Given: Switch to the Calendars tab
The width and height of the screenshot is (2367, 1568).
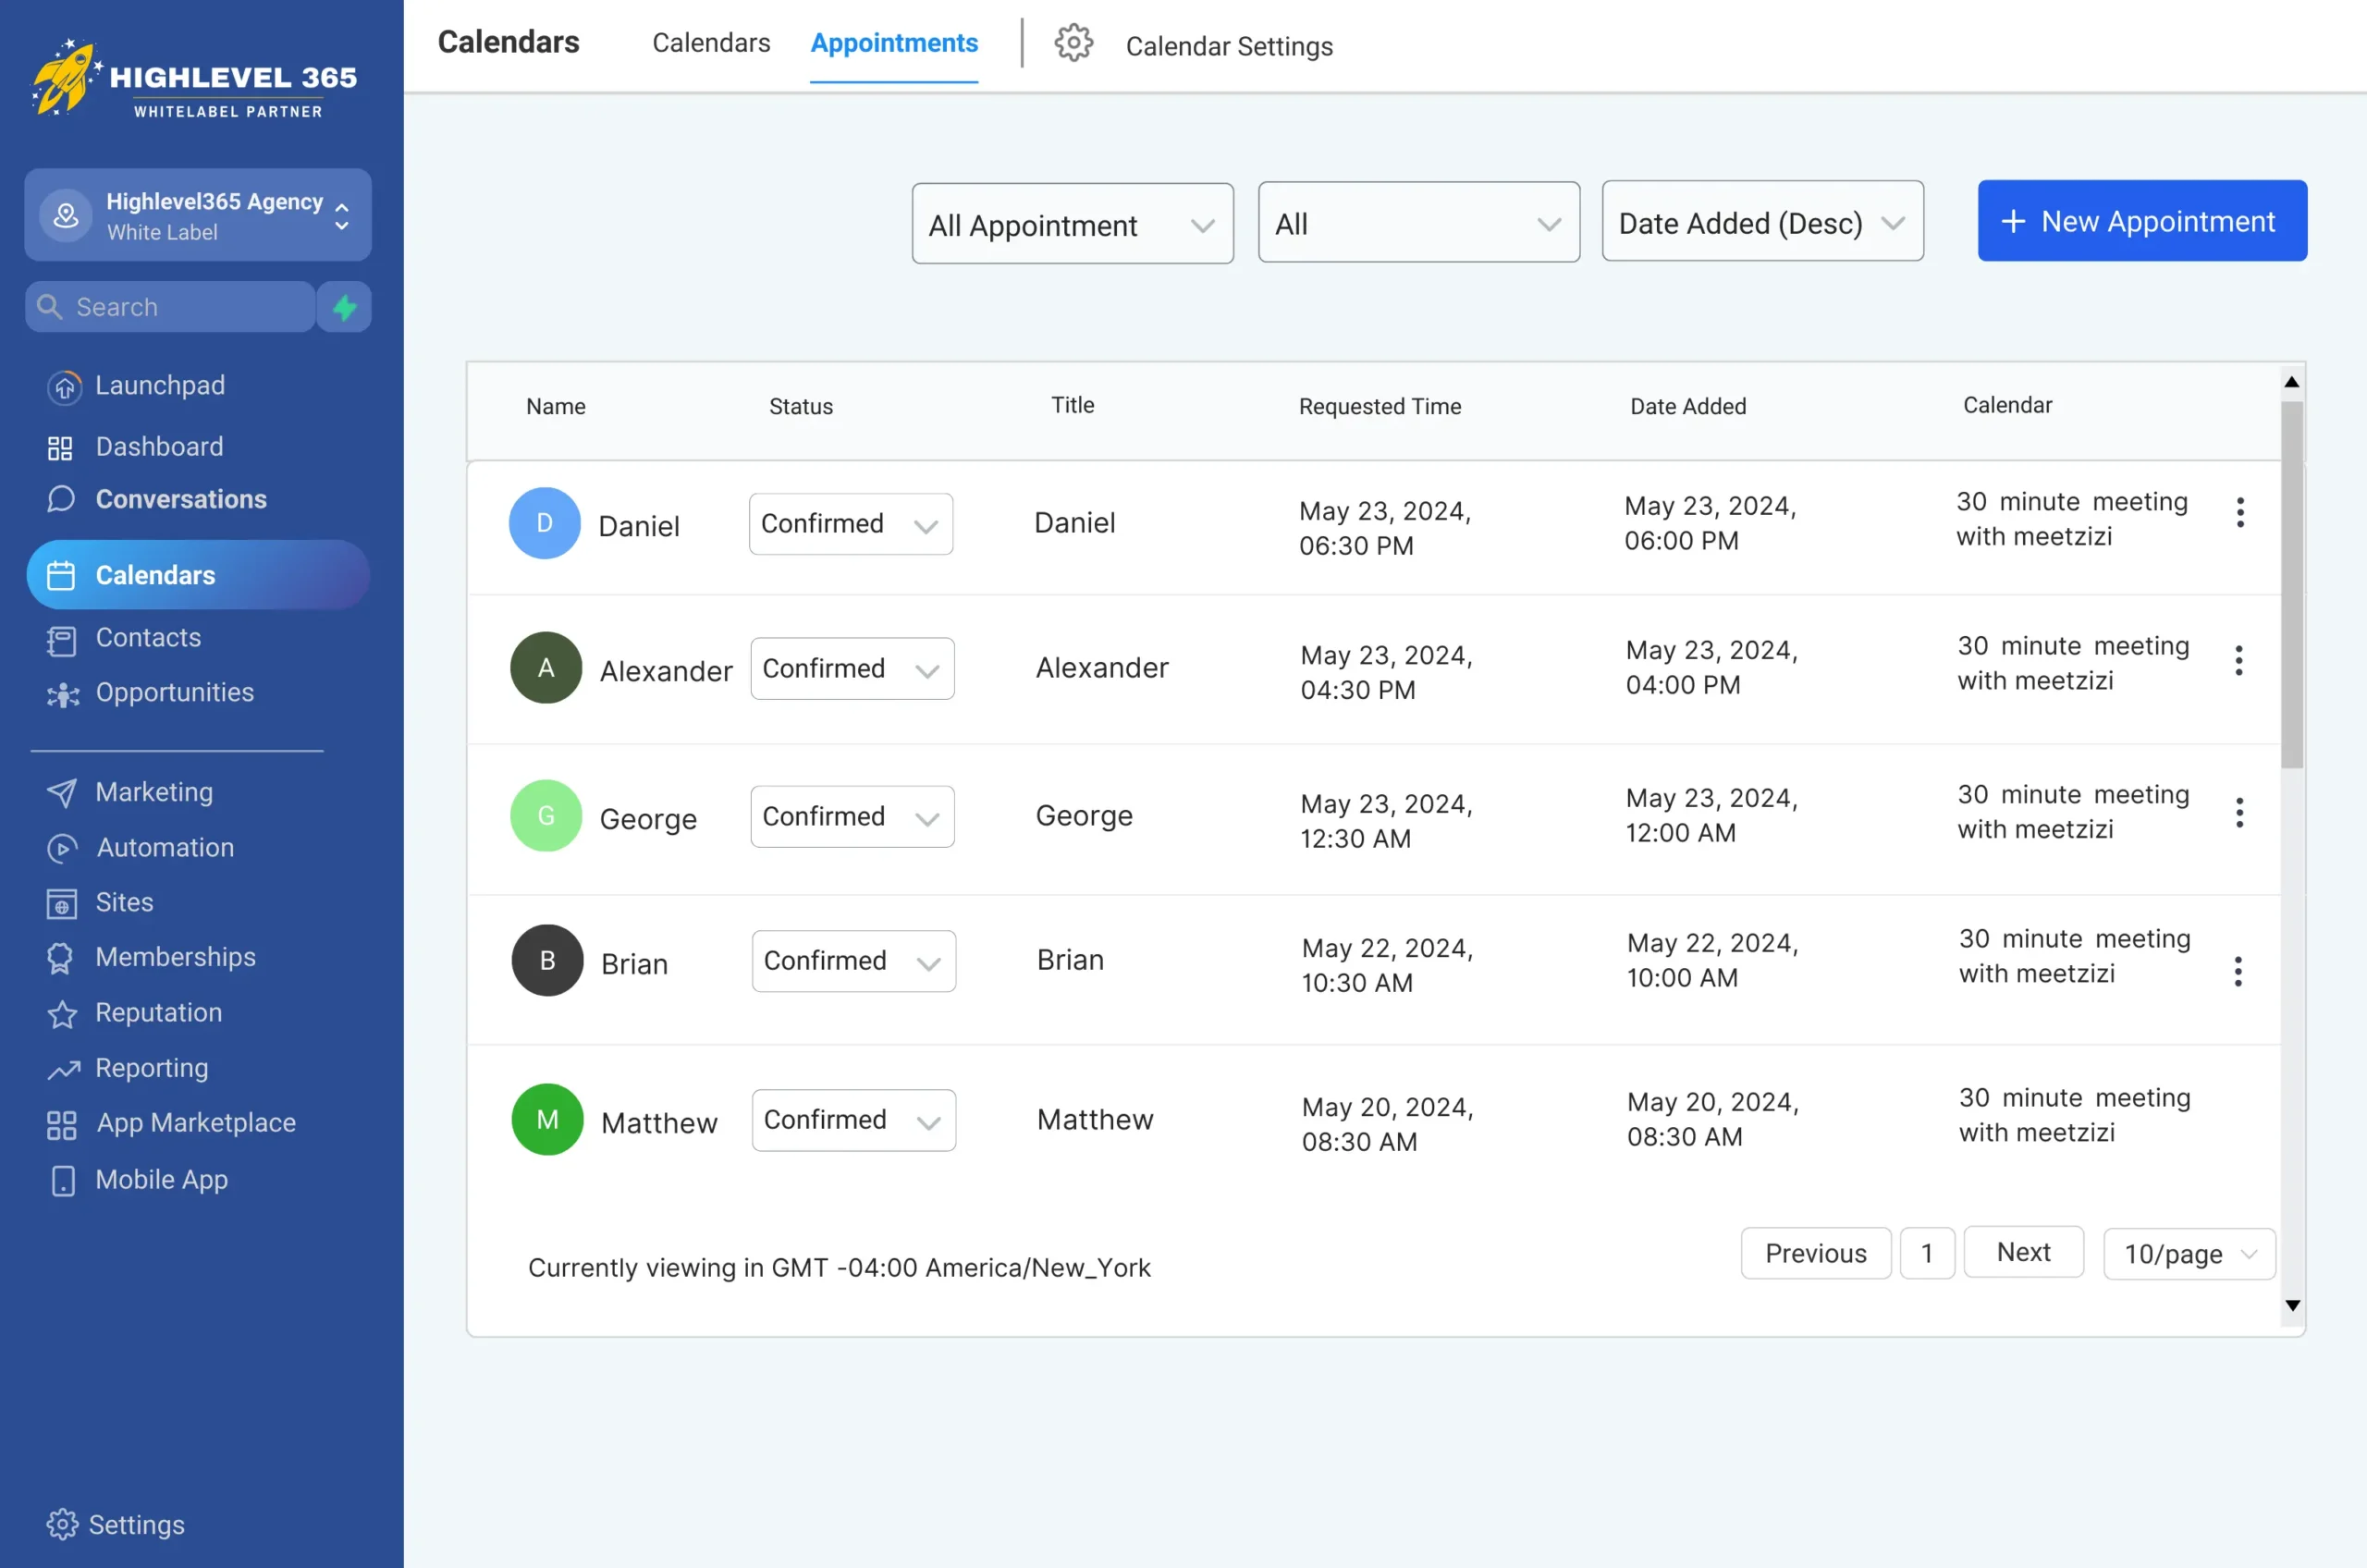Looking at the screenshot, I should point(711,43).
